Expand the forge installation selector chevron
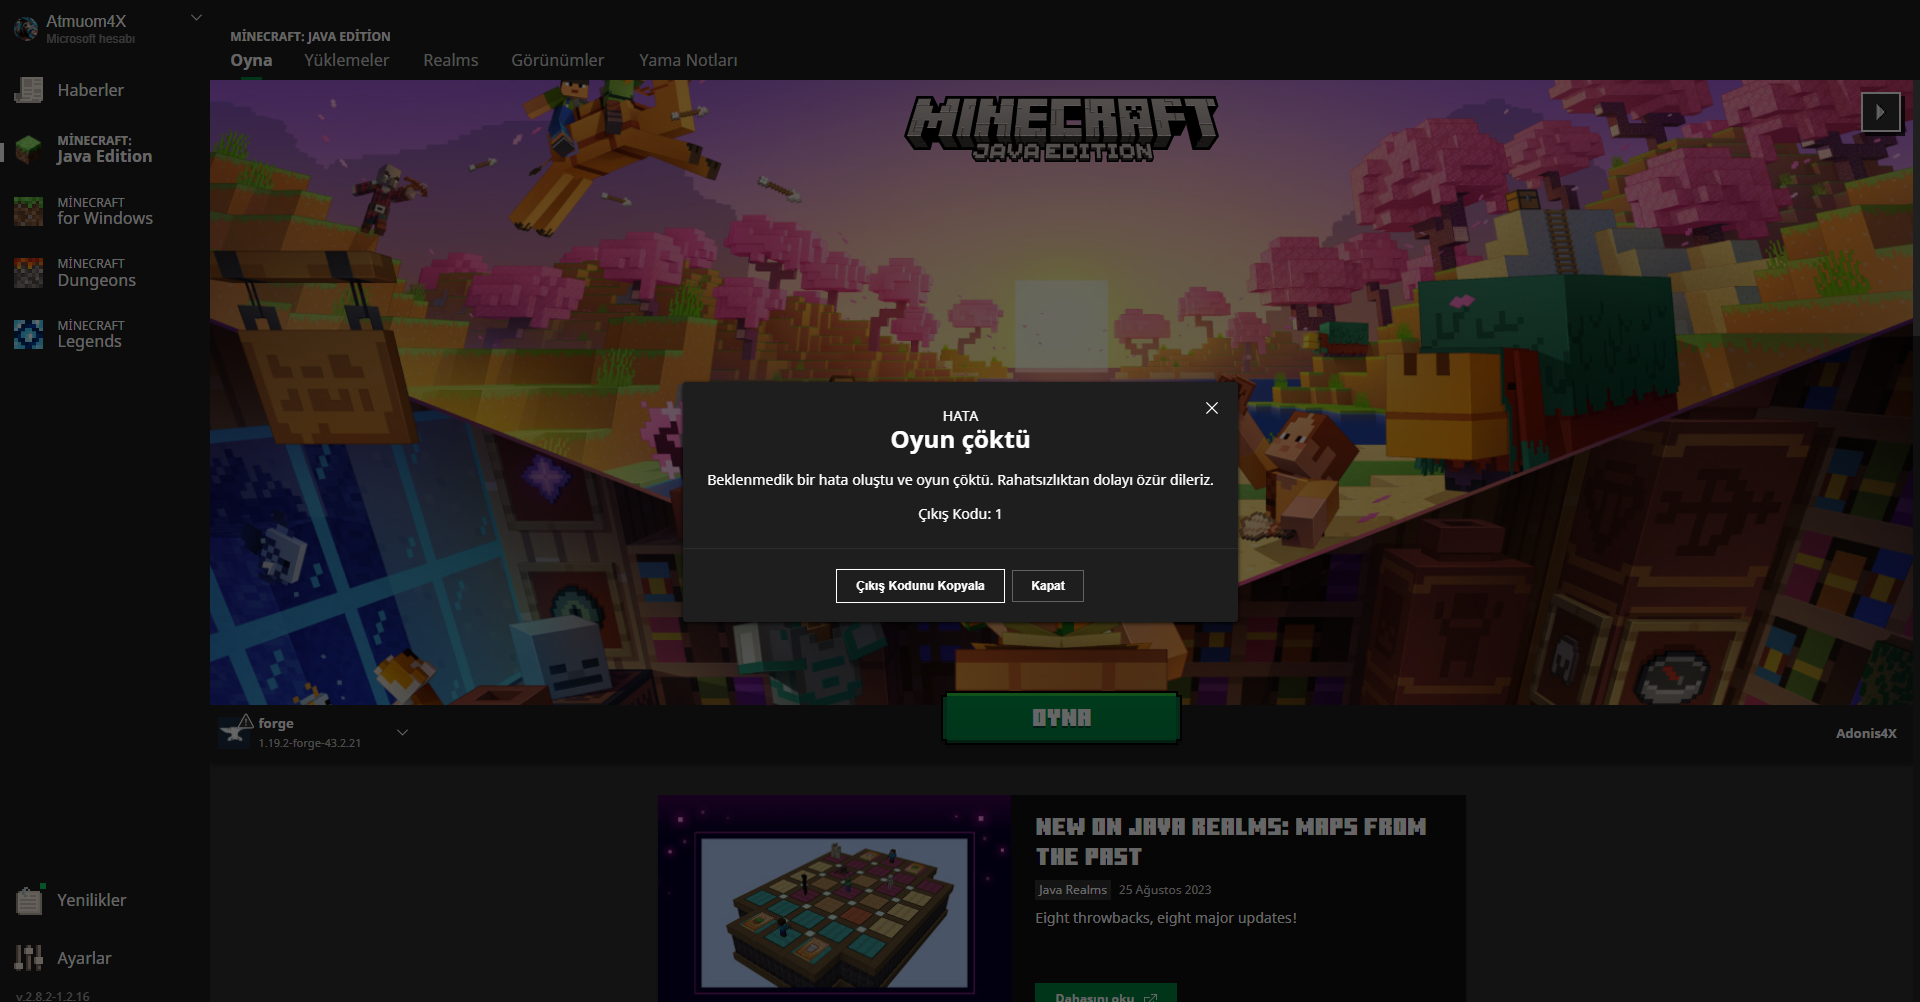 tap(402, 733)
